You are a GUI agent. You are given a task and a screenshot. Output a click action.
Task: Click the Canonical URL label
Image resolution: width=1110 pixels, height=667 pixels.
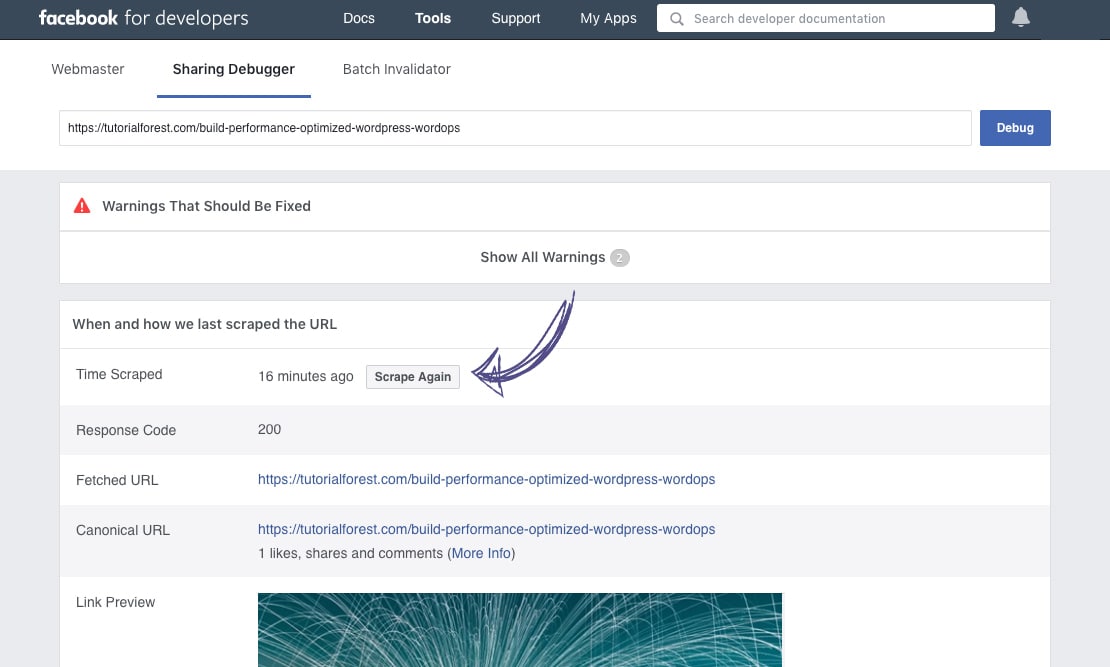[122, 530]
